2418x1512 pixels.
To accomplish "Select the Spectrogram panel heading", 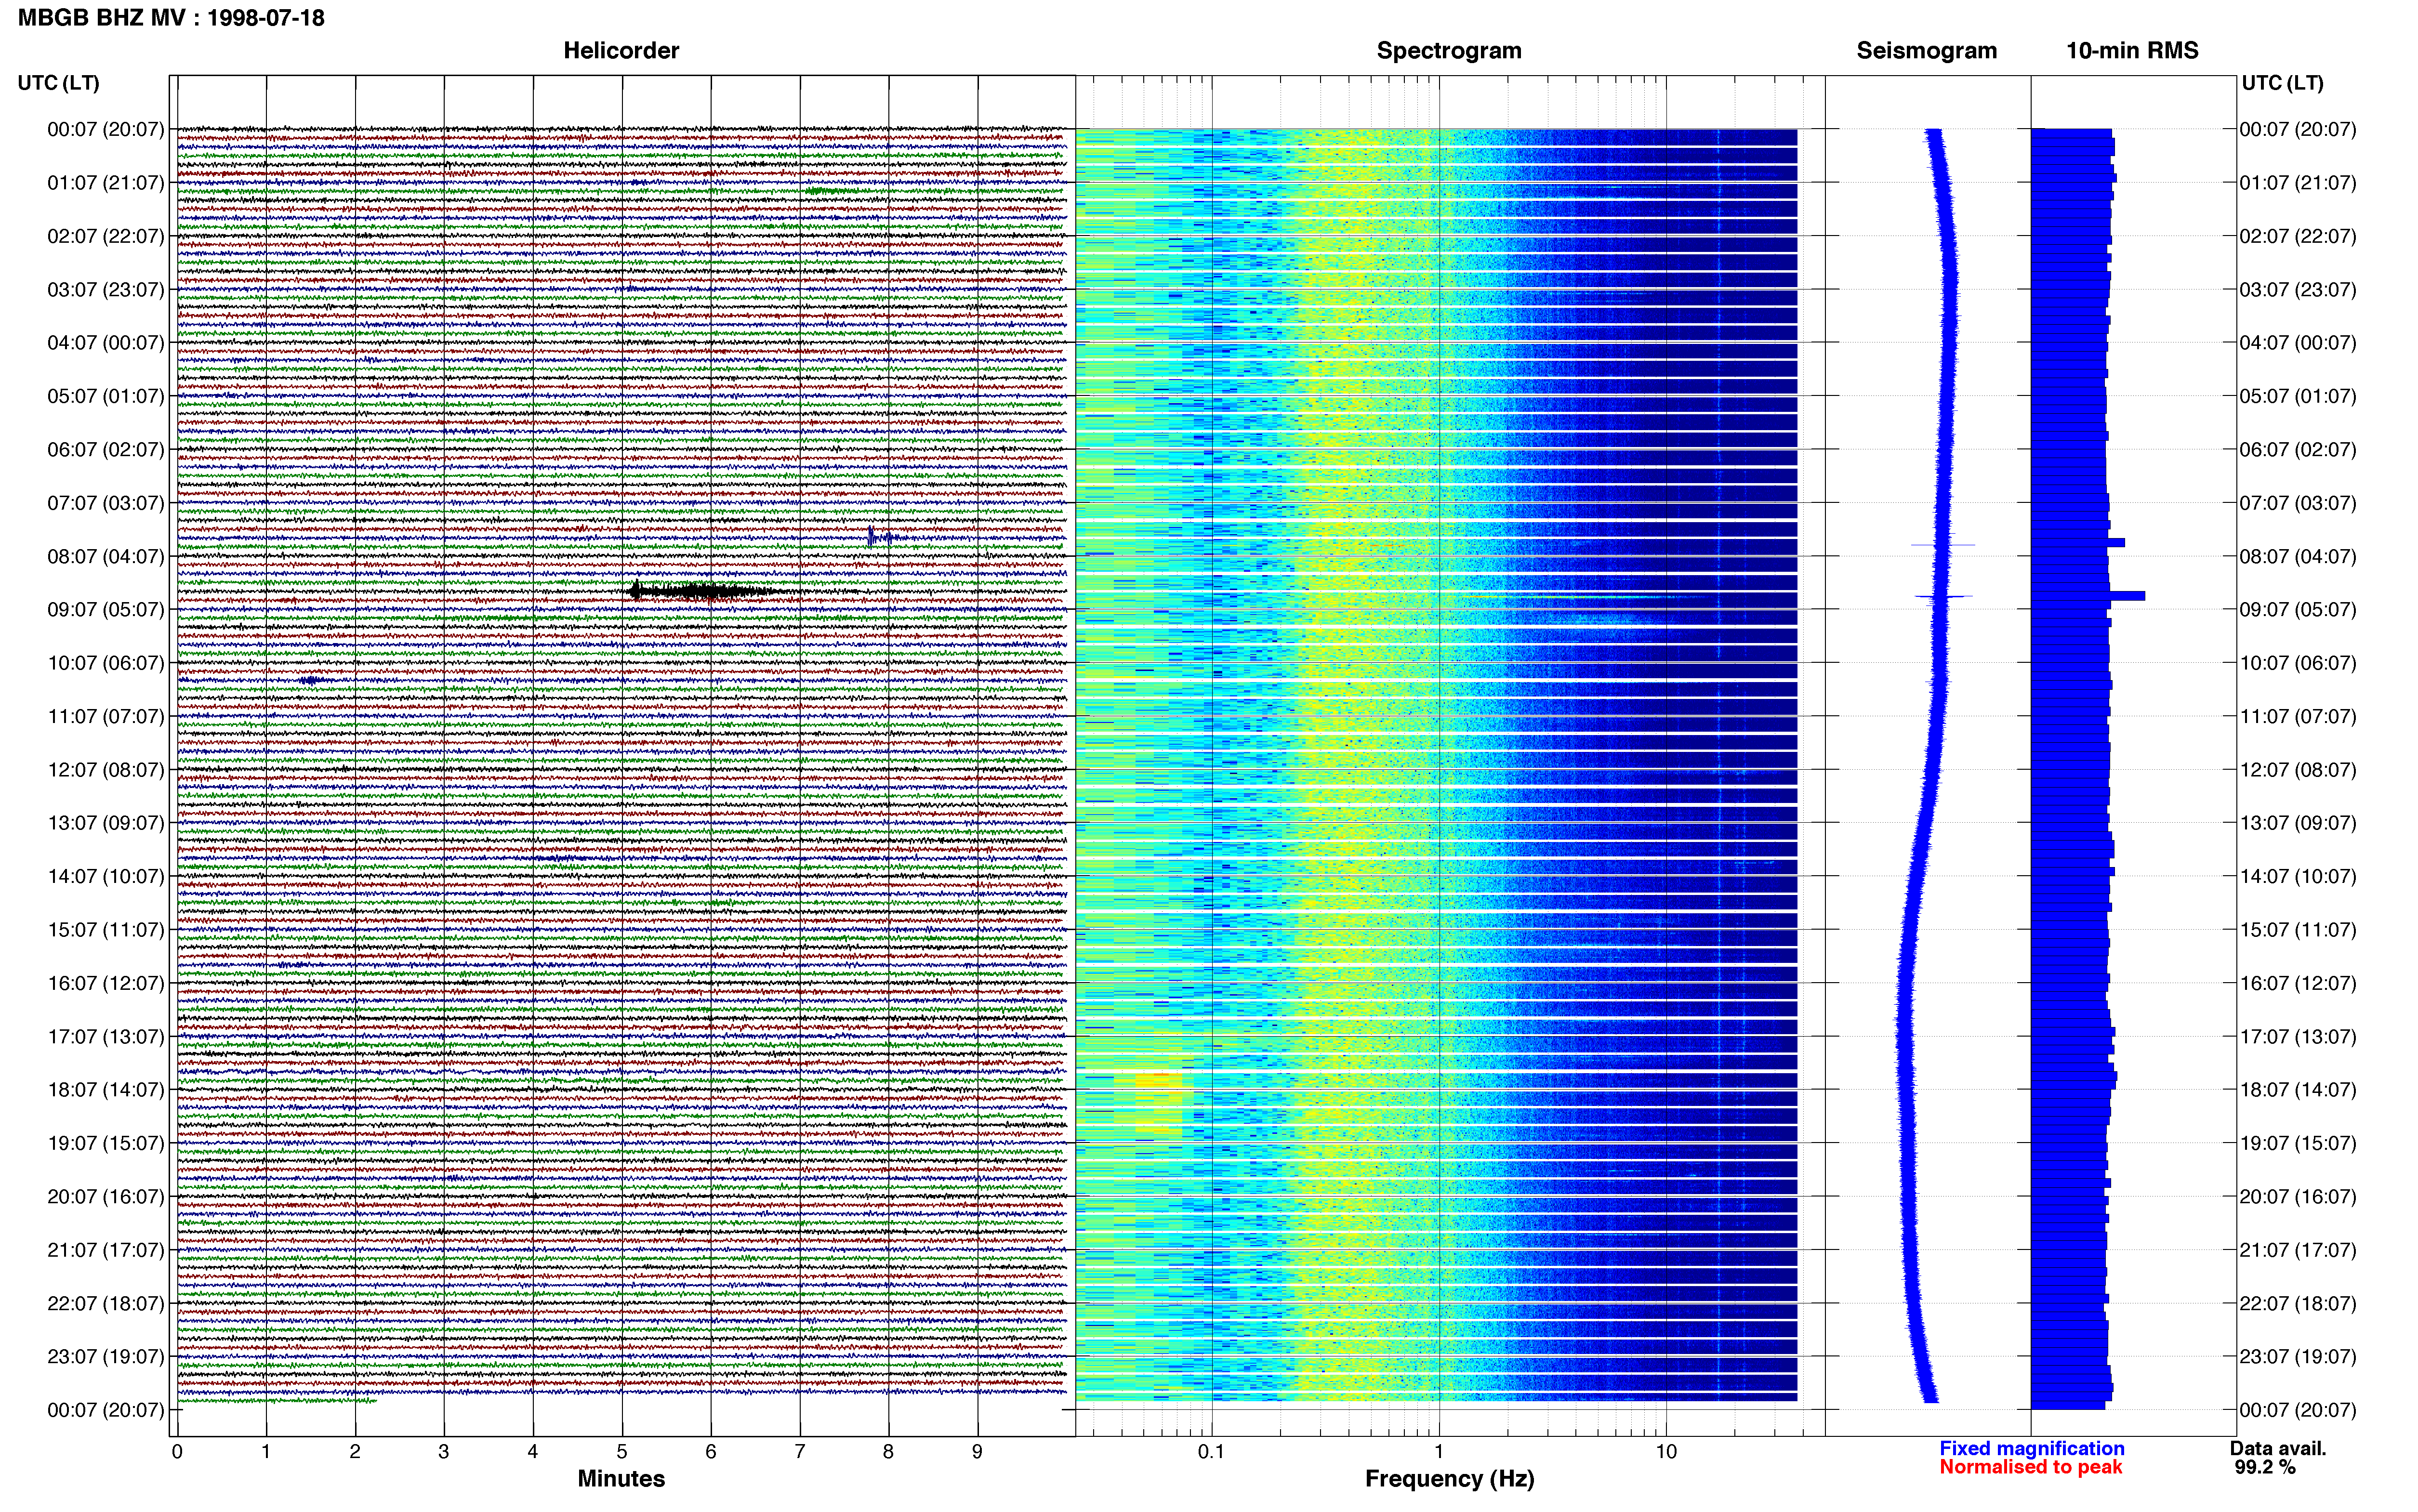I will point(1449,51).
